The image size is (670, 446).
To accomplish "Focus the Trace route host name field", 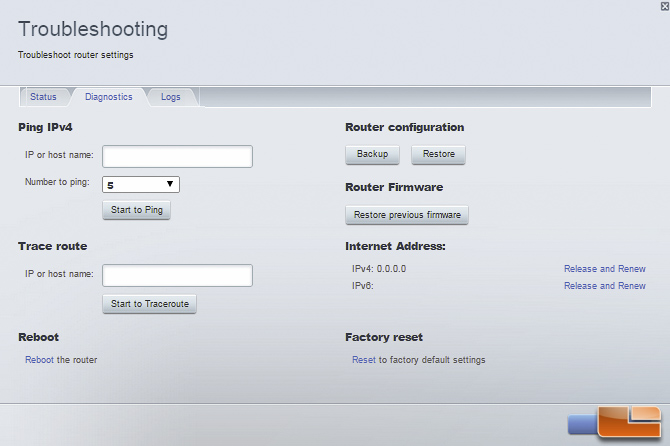I will click(x=177, y=276).
